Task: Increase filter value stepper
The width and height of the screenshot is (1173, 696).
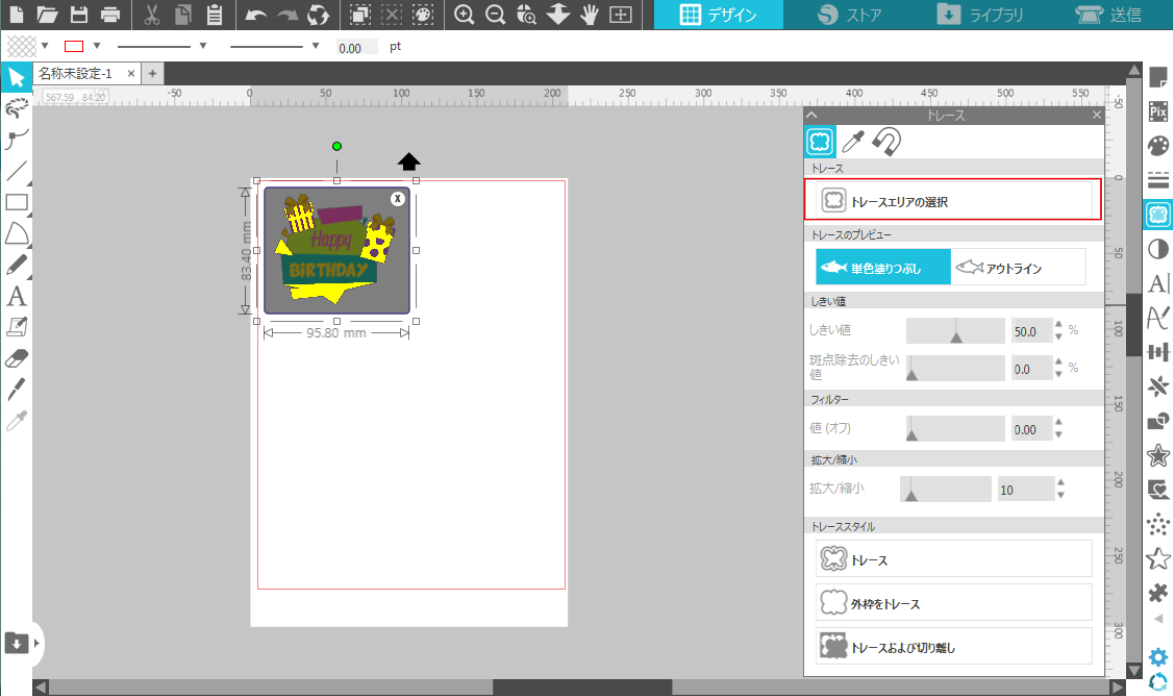Action: coord(1059,423)
